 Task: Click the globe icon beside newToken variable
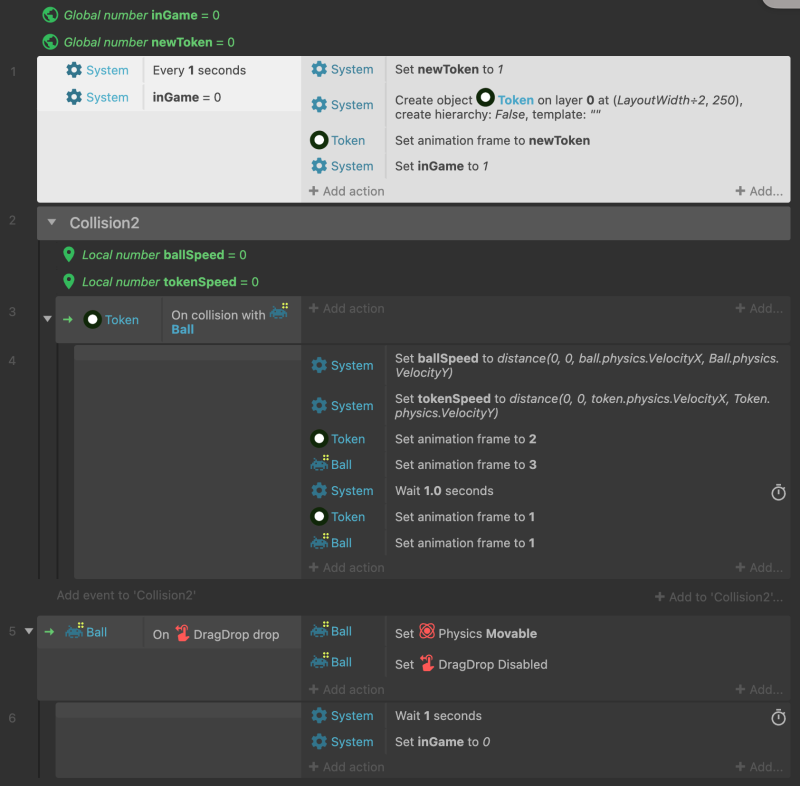point(50,42)
